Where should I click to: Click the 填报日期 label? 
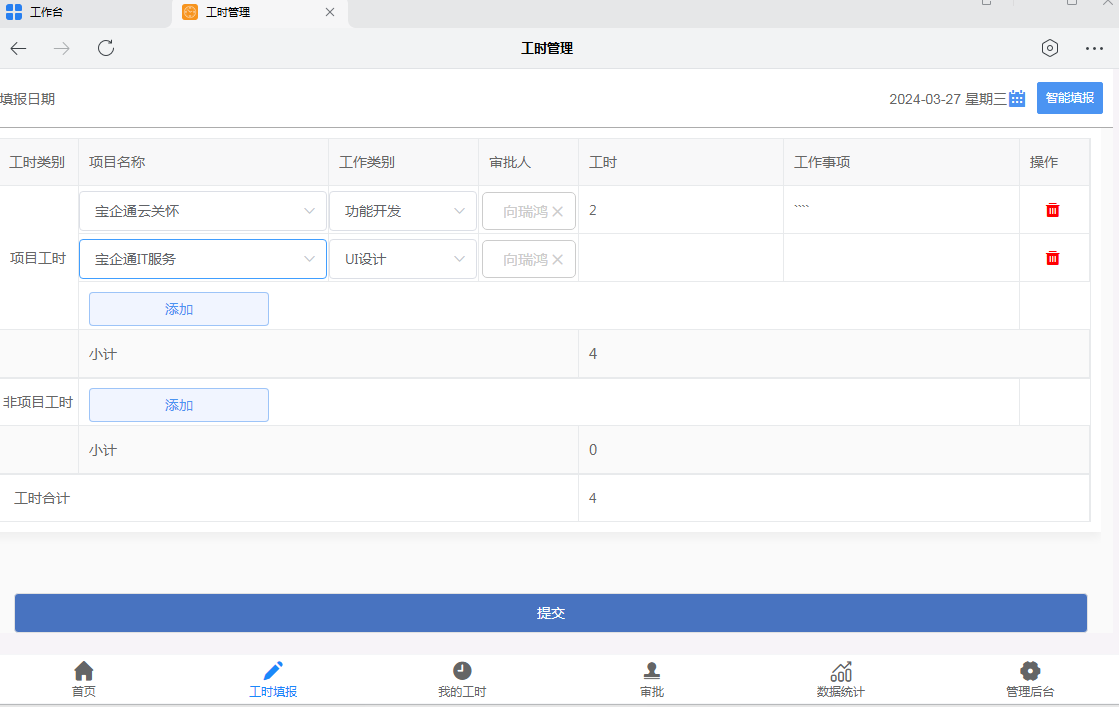28,99
